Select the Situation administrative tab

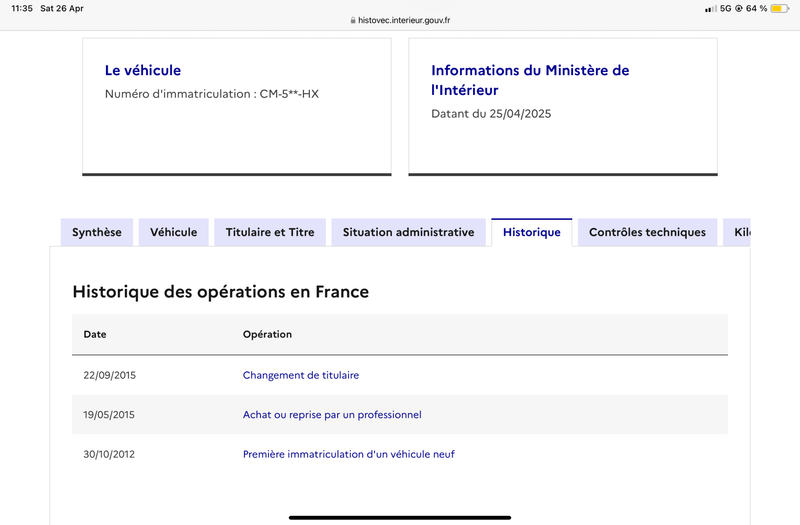click(x=408, y=233)
